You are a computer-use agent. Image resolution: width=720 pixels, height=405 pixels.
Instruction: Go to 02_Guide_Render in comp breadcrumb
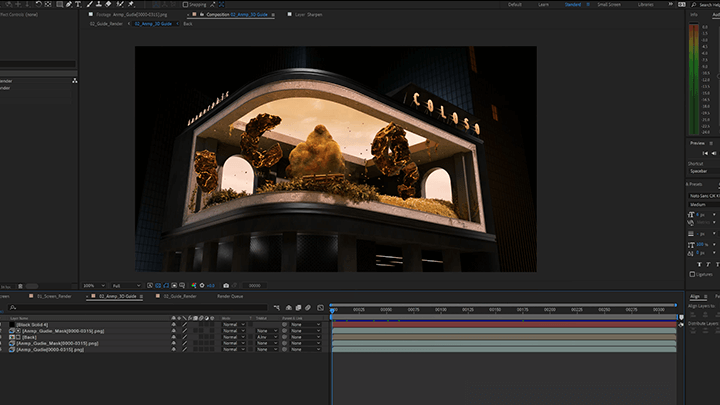click(x=106, y=24)
